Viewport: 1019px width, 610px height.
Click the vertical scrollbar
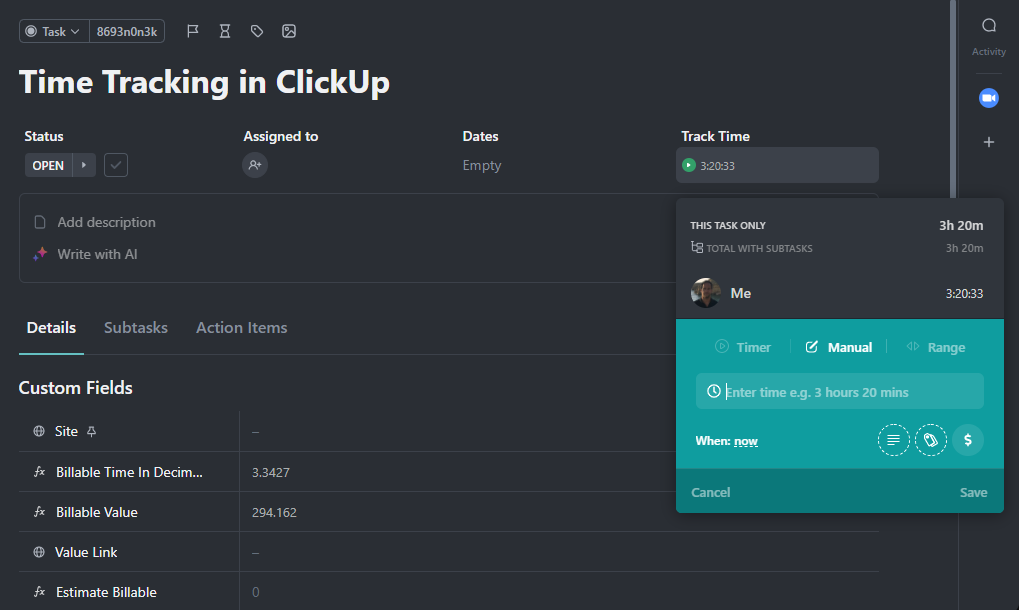[x=953, y=97]
